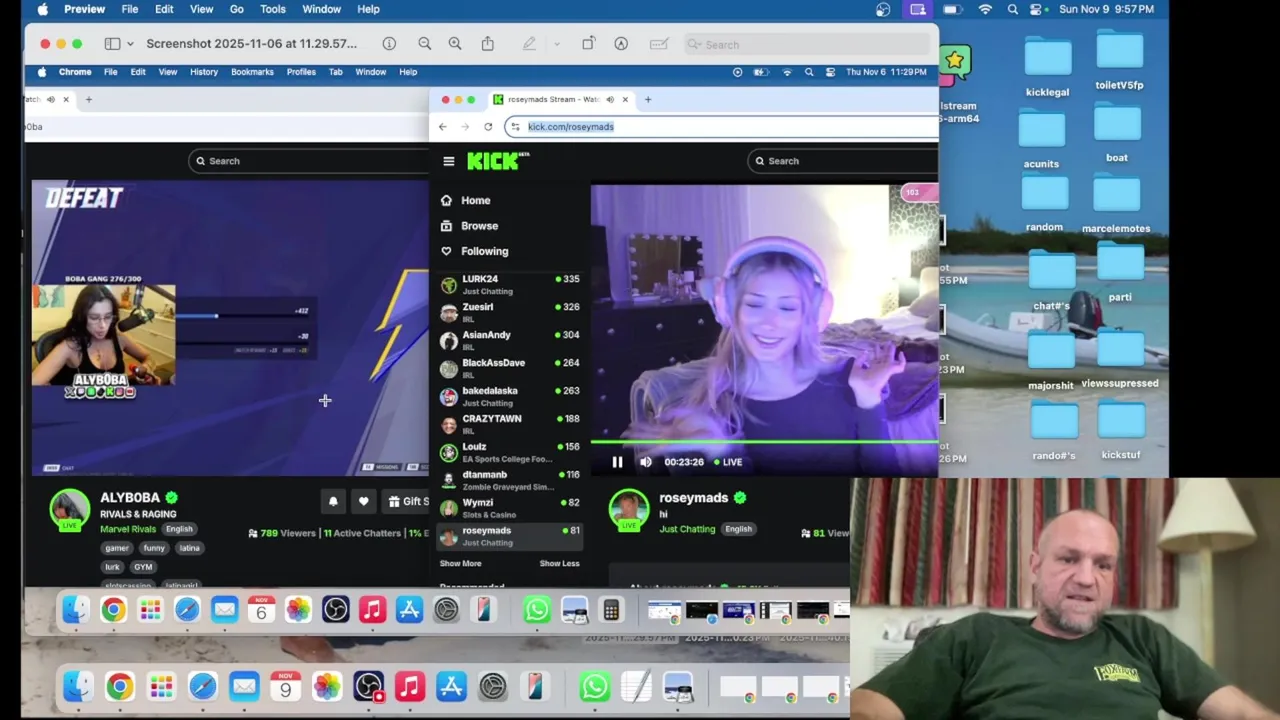Select the kicklegal folder on the desktop

click(1047, 67)
